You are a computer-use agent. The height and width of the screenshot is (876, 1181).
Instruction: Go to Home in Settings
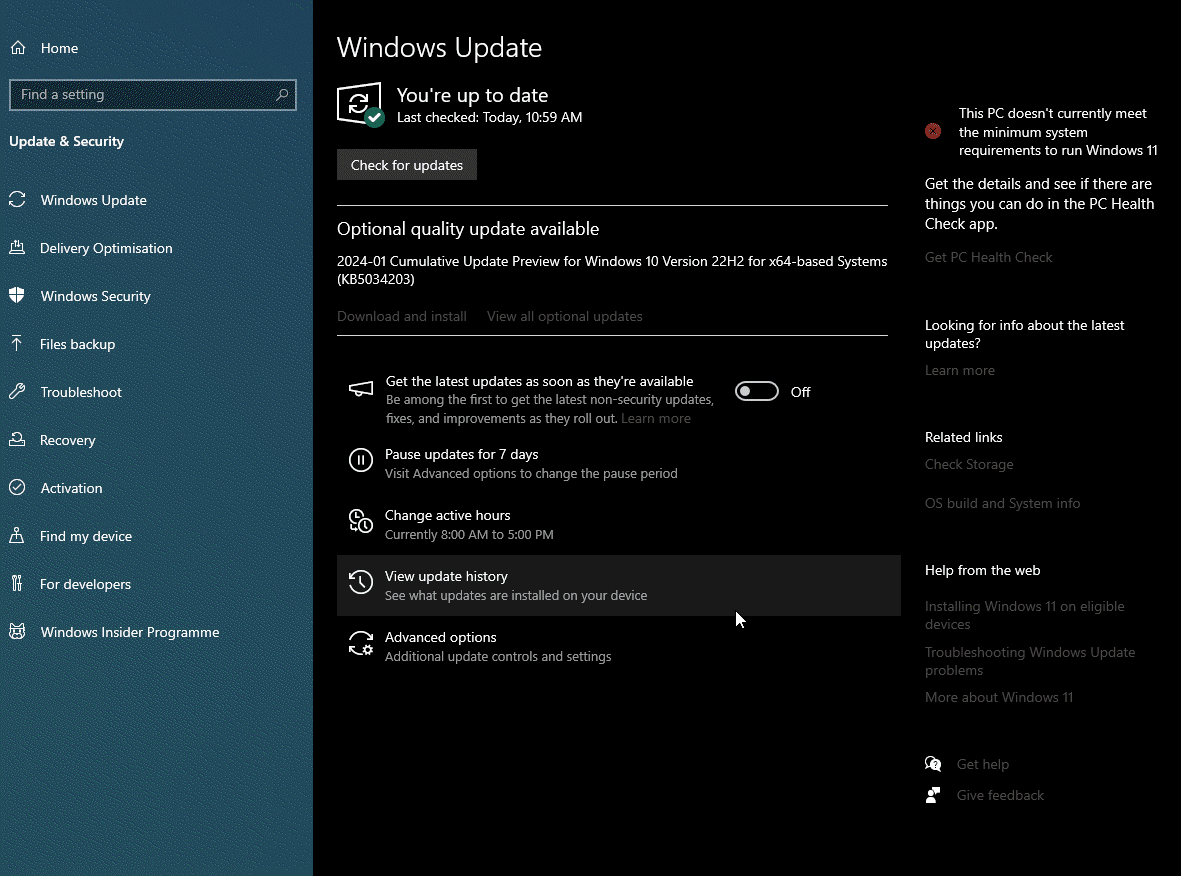coord(60,48)
